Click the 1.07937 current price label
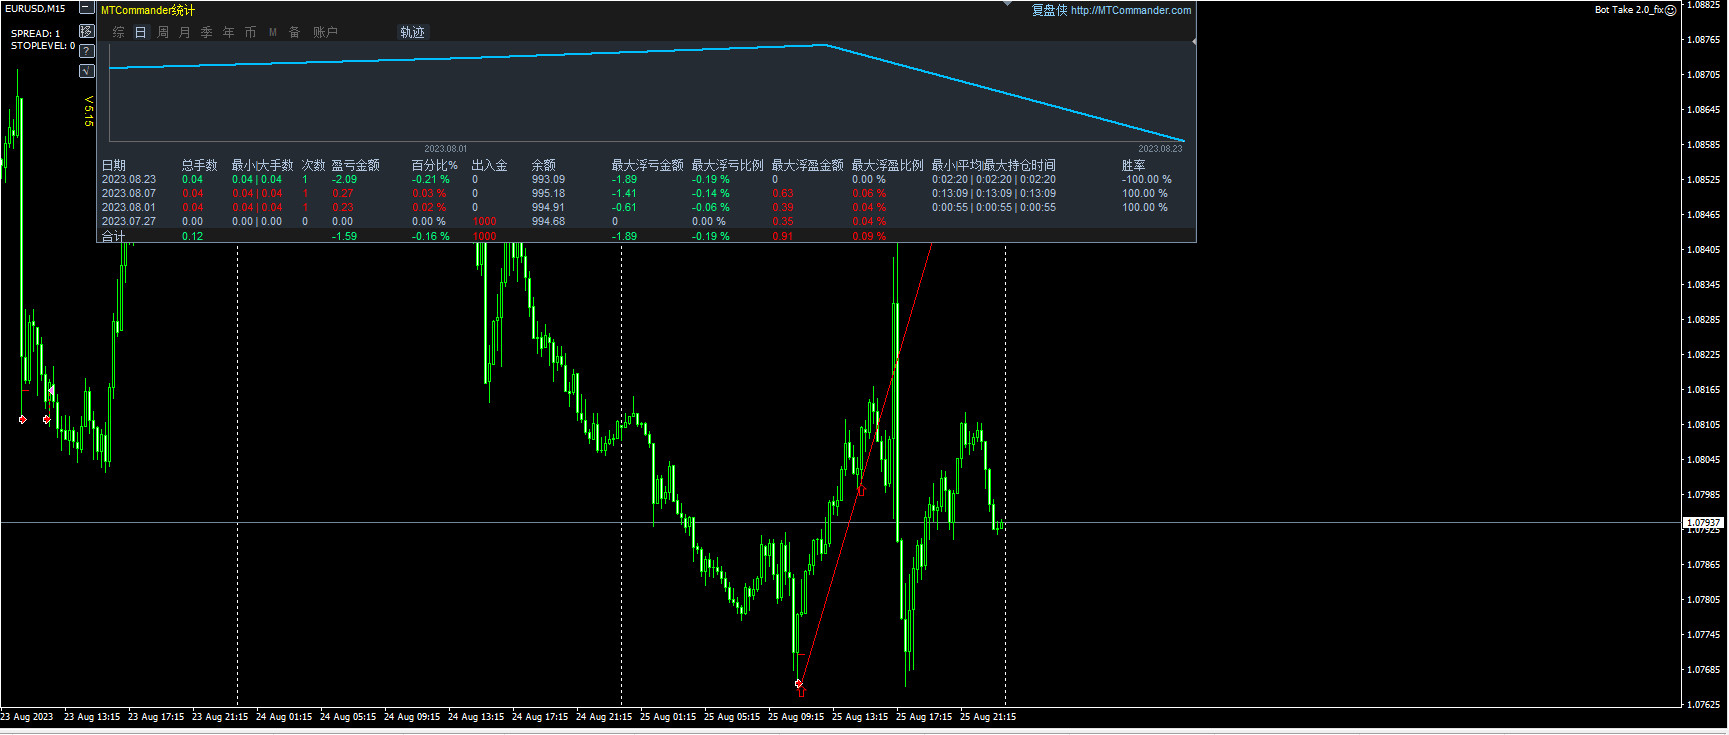Viewport: 1729px width, 735px height. pyautogui.click(x=1703, y=523)
